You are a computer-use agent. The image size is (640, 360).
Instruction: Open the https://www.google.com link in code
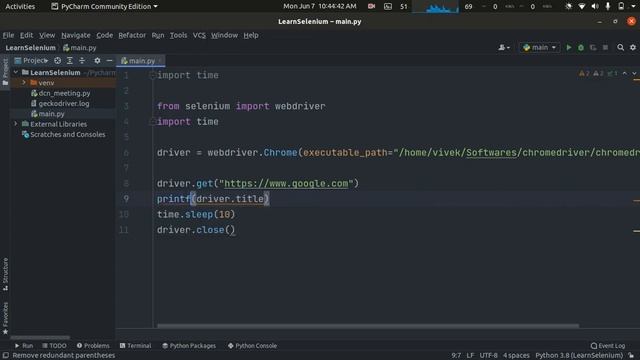click(286, 184)
